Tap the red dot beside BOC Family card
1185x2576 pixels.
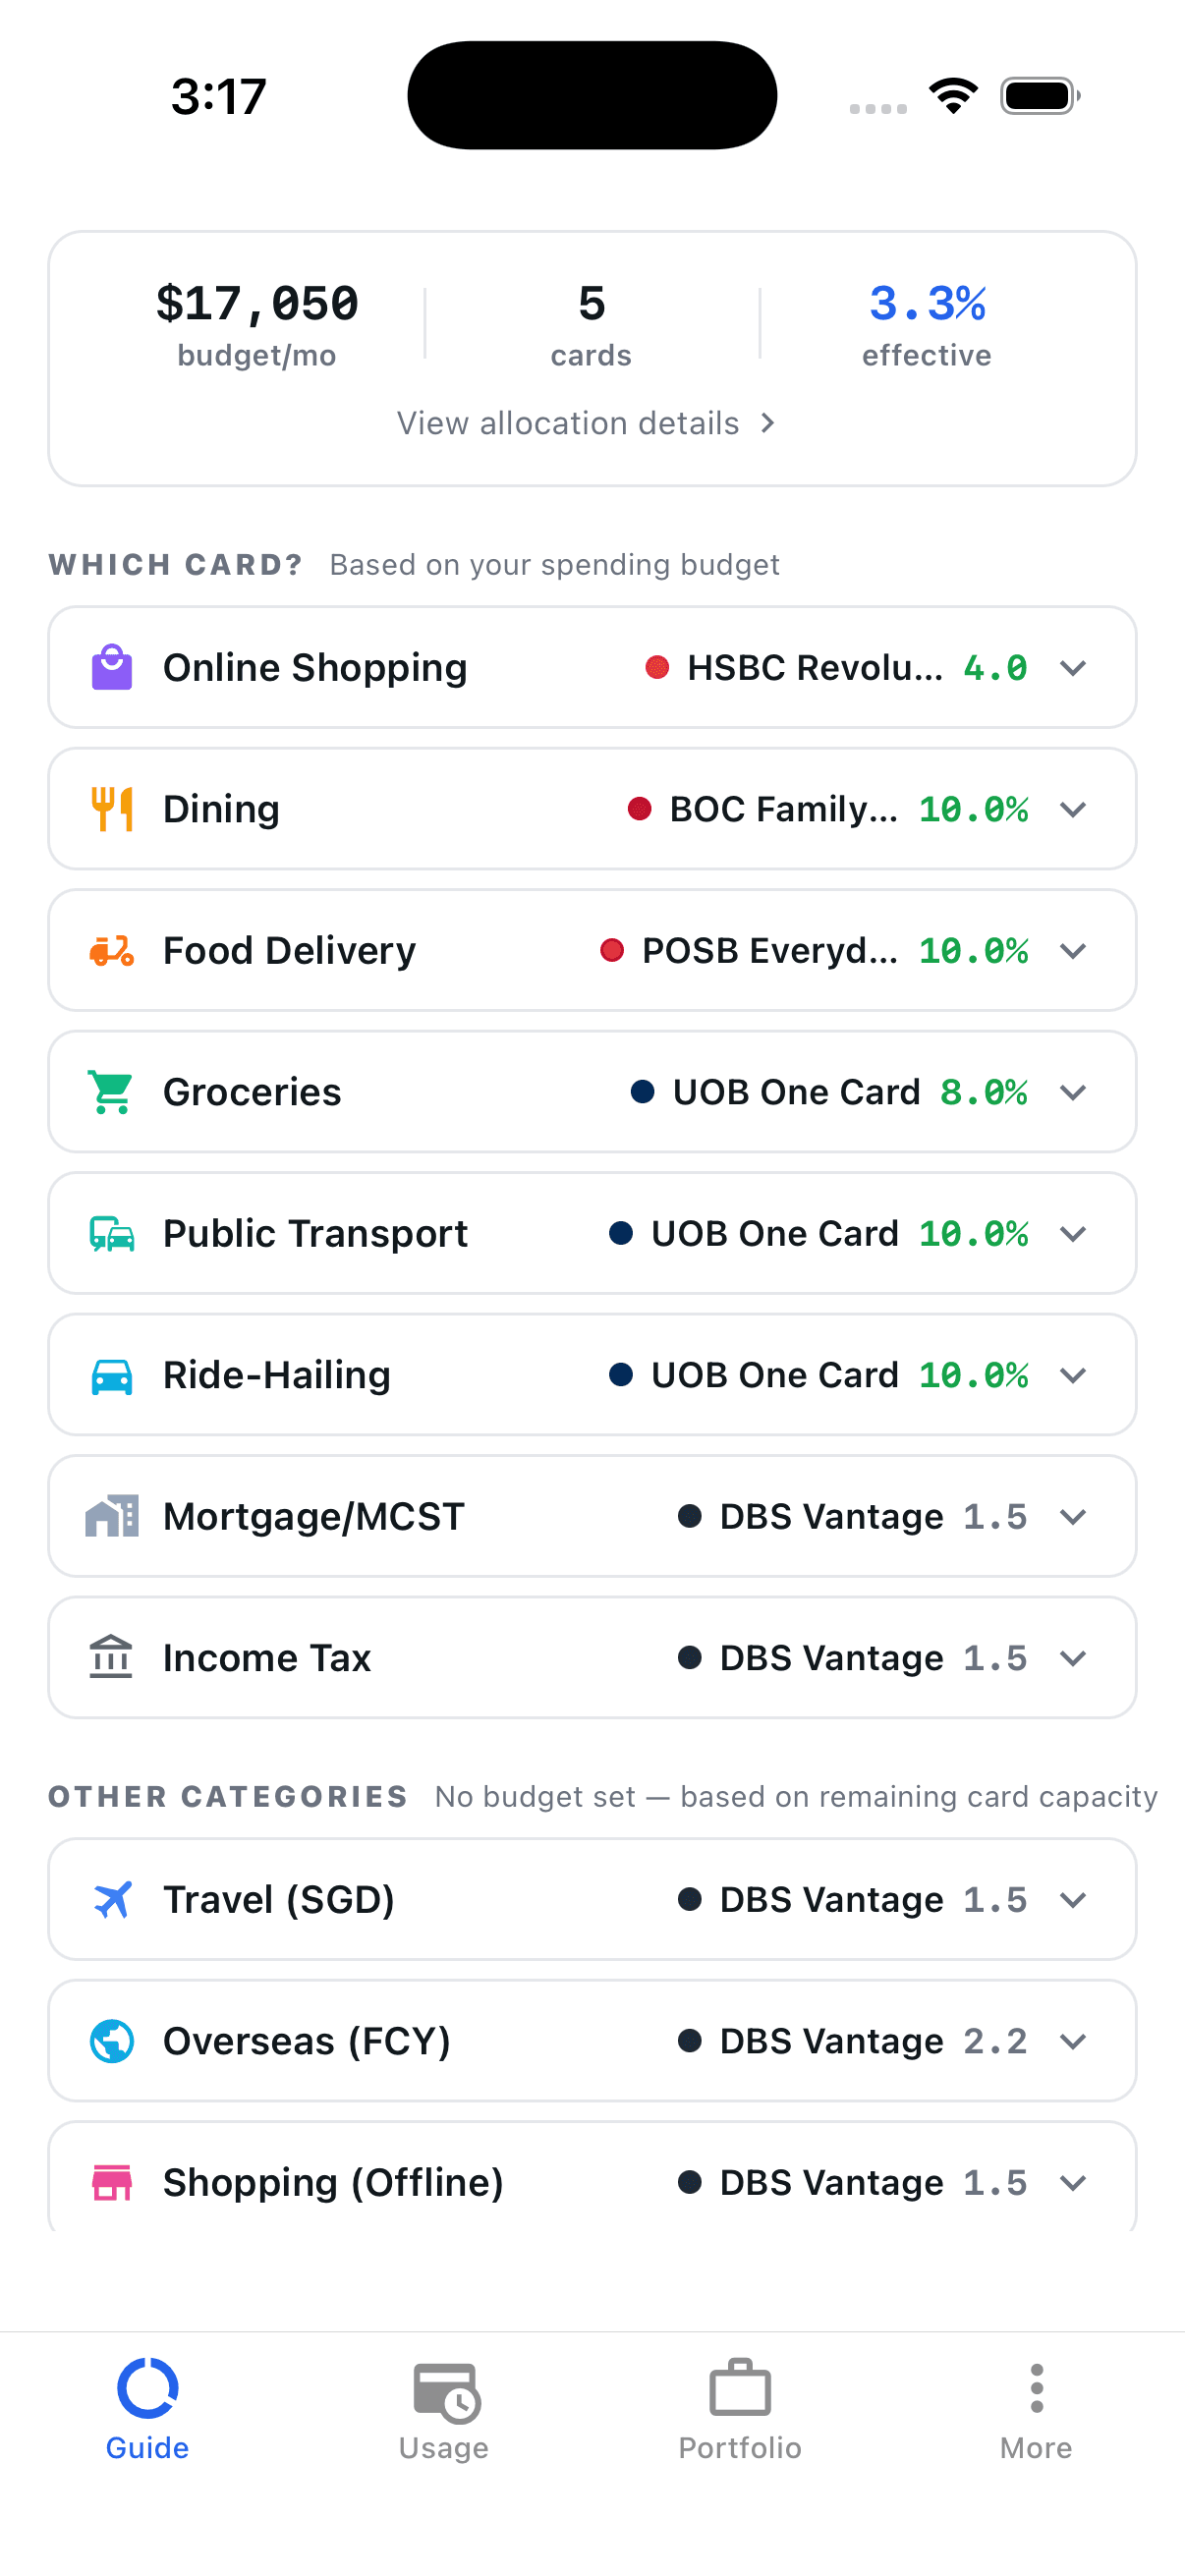point(639,809)
